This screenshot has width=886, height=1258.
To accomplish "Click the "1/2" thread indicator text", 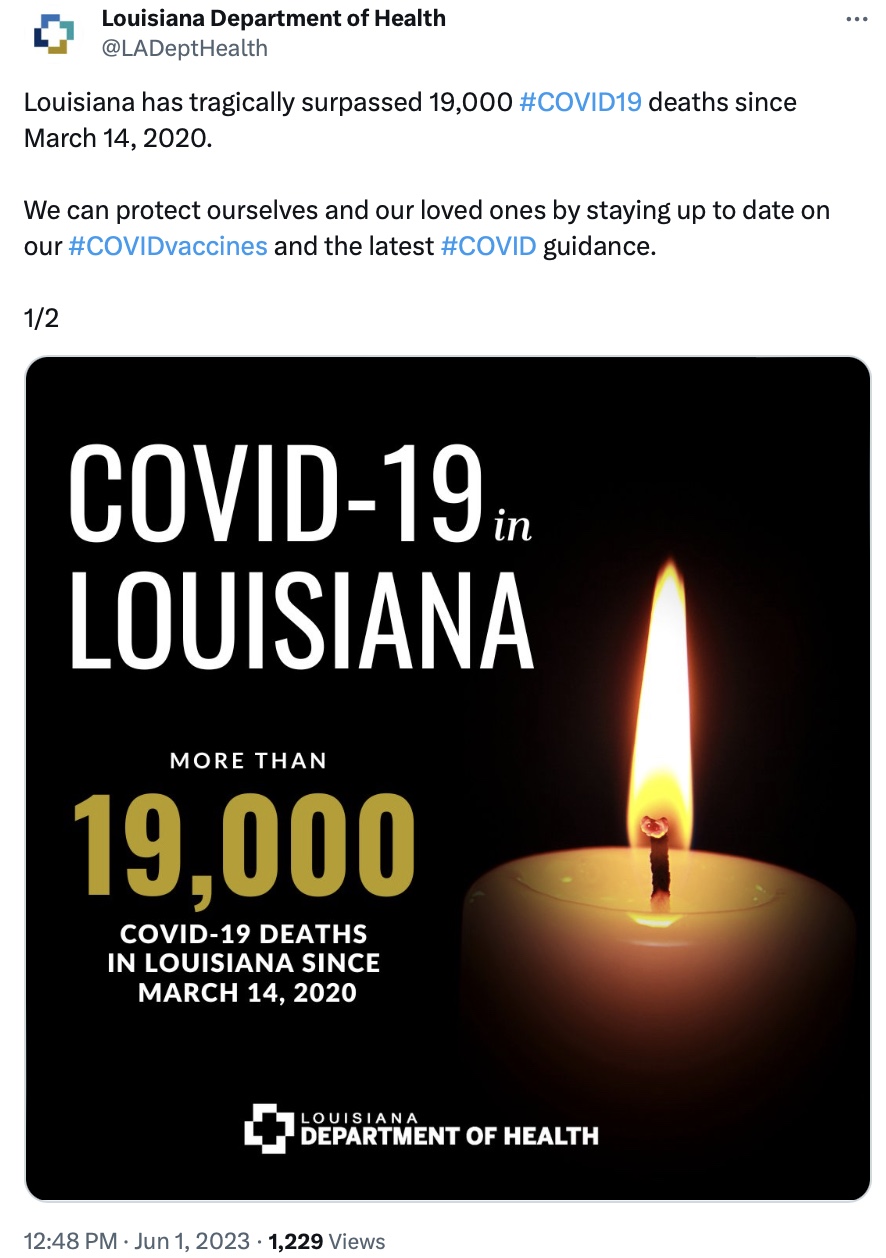I will pyautogui.click(x=41, y=318).
